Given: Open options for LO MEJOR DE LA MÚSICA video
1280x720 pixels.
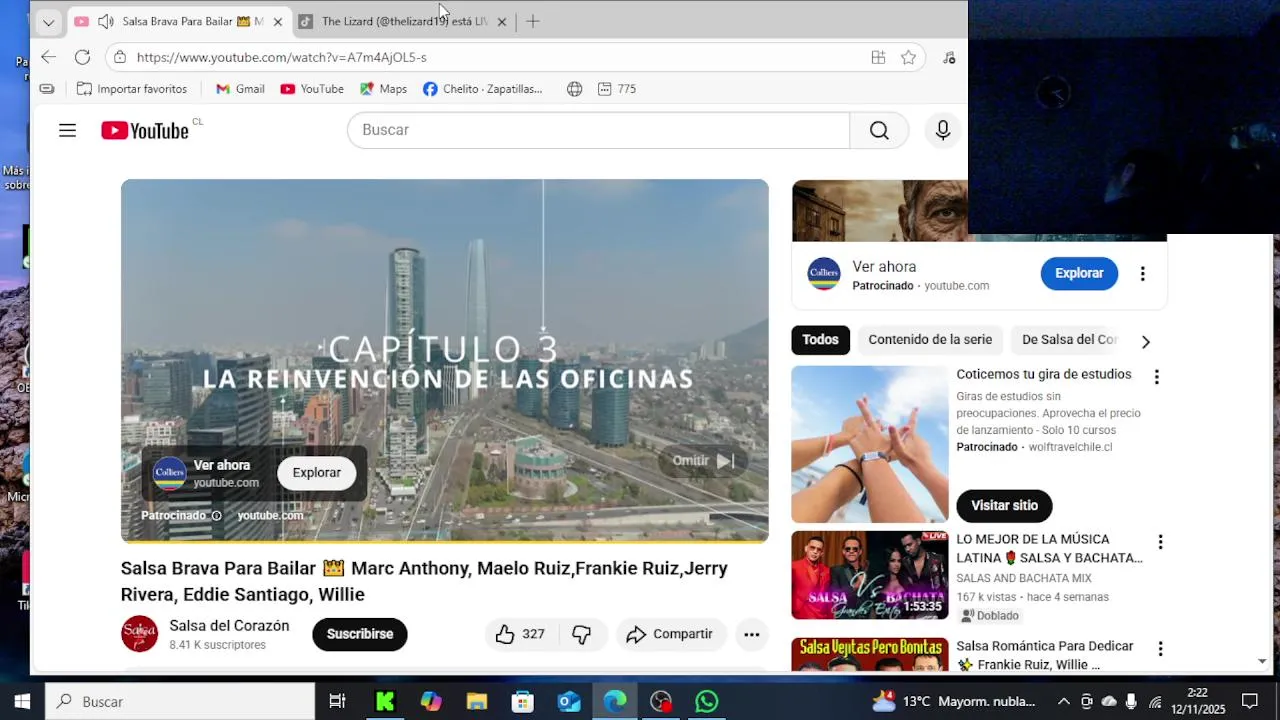Looking at the screenshot, I should tap(1160, 542).
